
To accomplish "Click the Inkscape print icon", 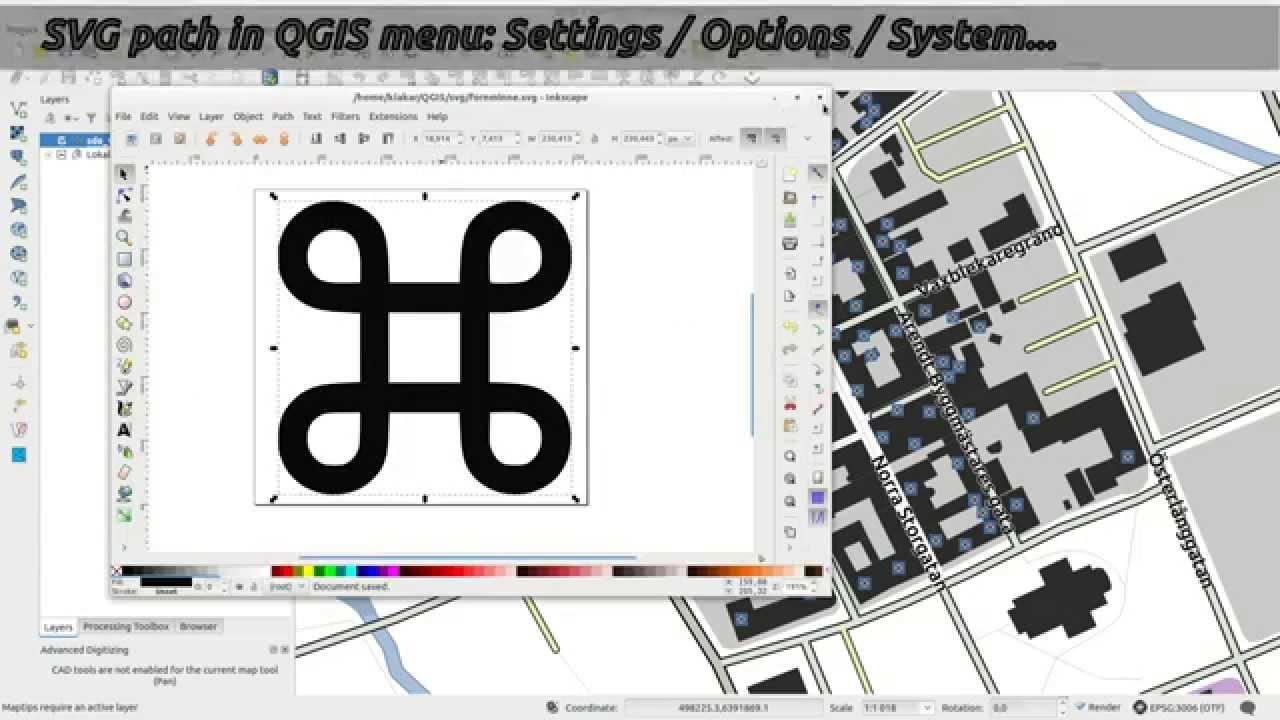I will 790,243.
